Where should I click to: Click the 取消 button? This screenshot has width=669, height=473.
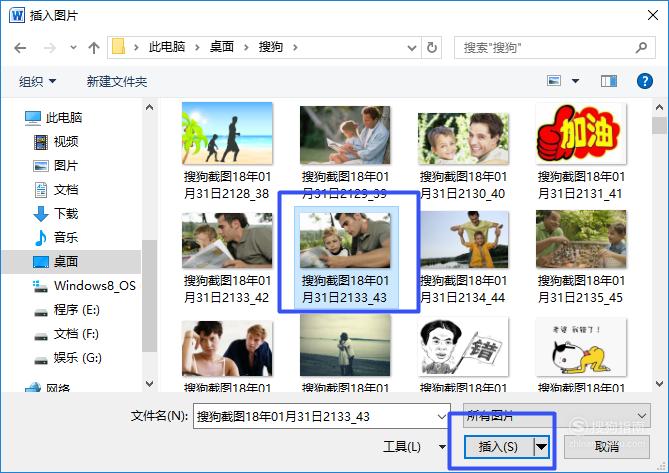pos(607,447)
